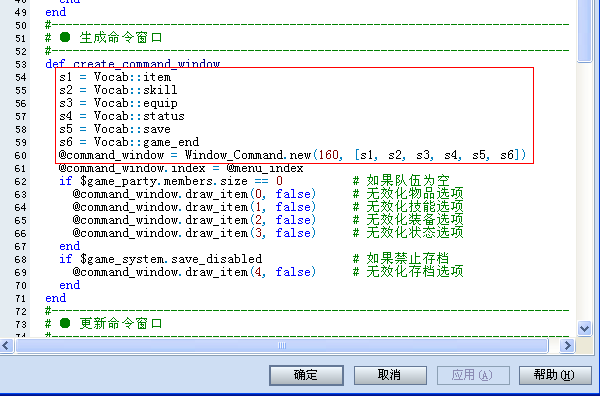This screenshot has width=600, height=396.
Task: Click 'draw_item(0, false)' code on line 63
Action: click(251, 194)
